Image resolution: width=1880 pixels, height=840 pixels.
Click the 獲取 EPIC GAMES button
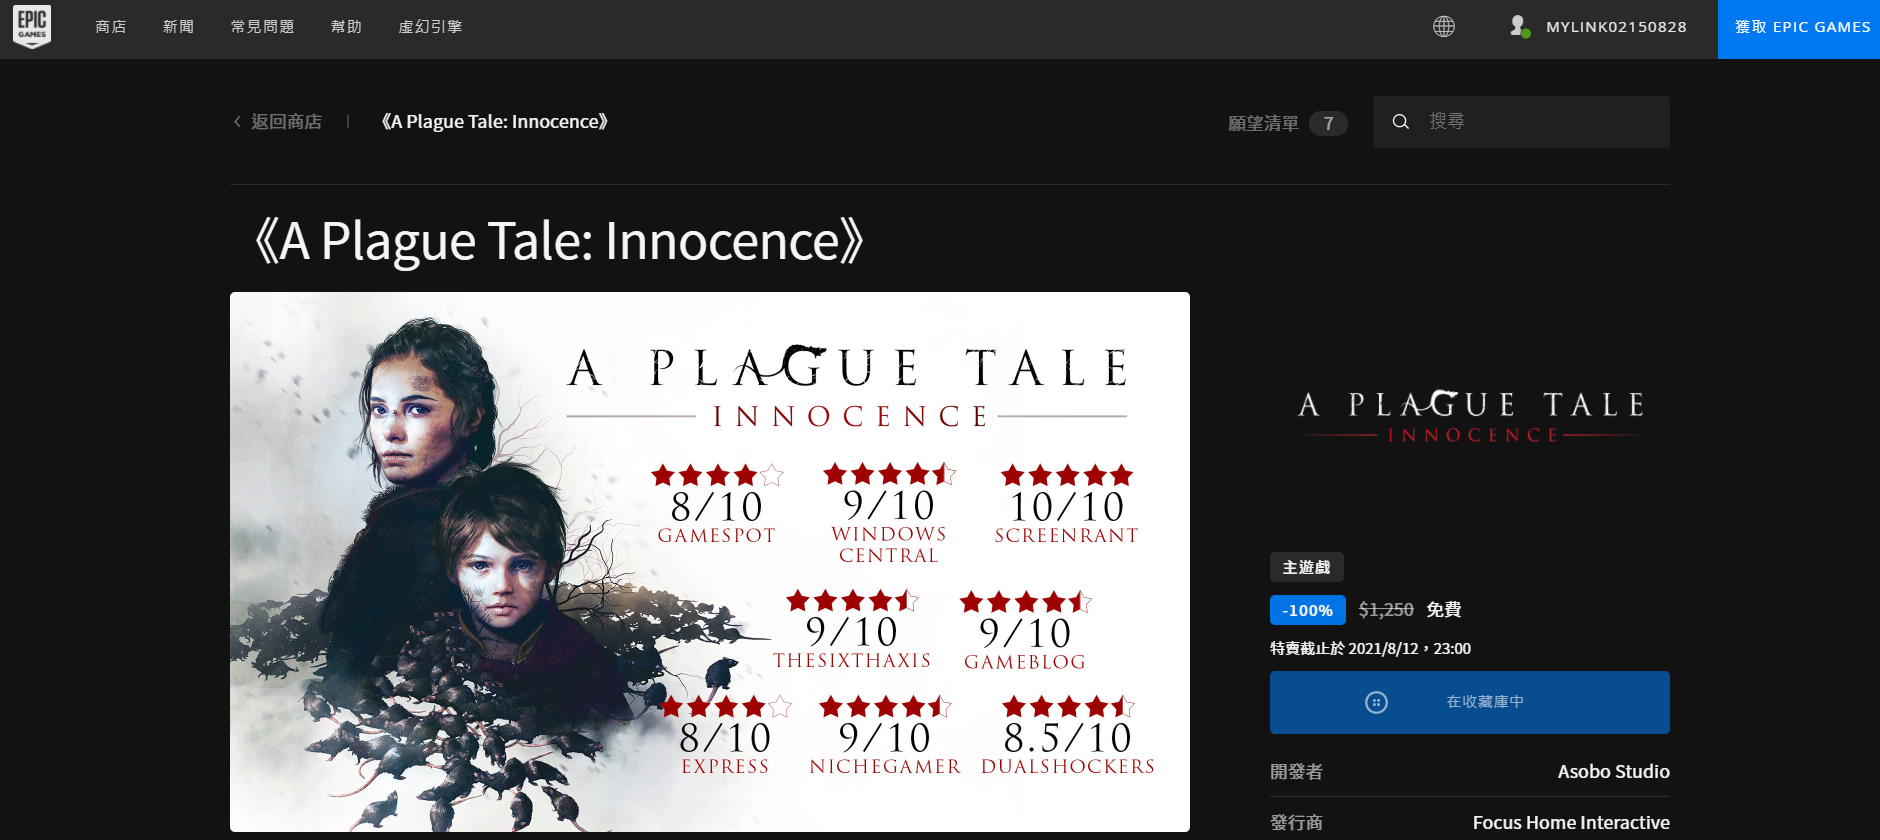click(1799, 29)
